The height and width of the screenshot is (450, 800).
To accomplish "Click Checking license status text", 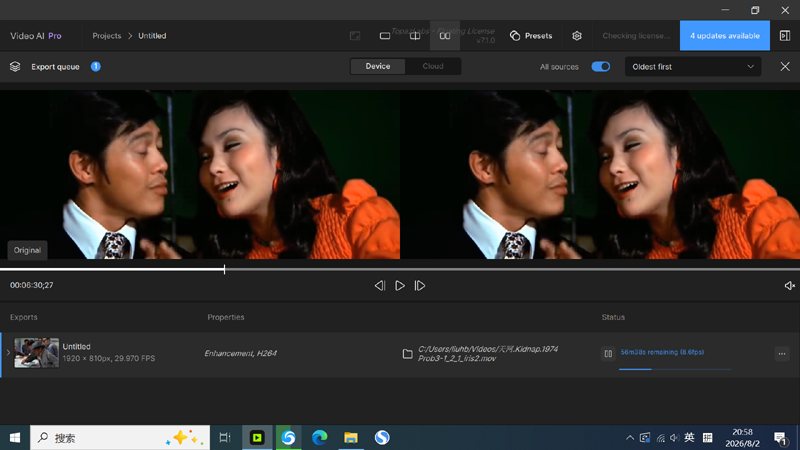I will [x=636, y=36].
